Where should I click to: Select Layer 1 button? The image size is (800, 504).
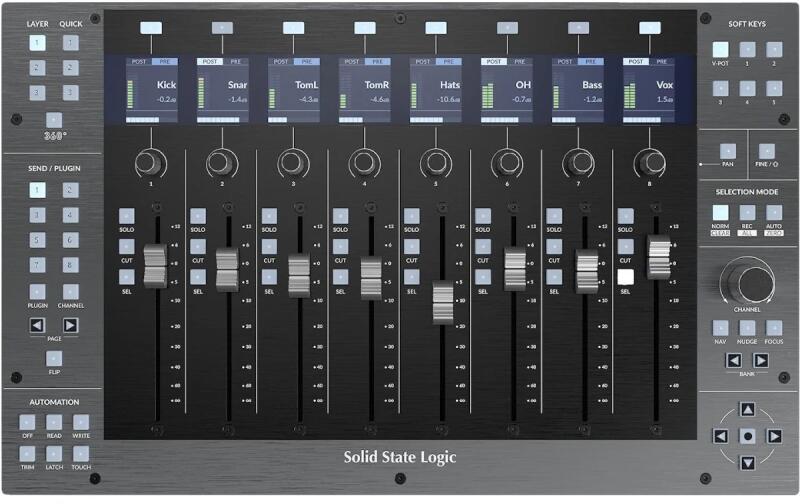(37, 43)
